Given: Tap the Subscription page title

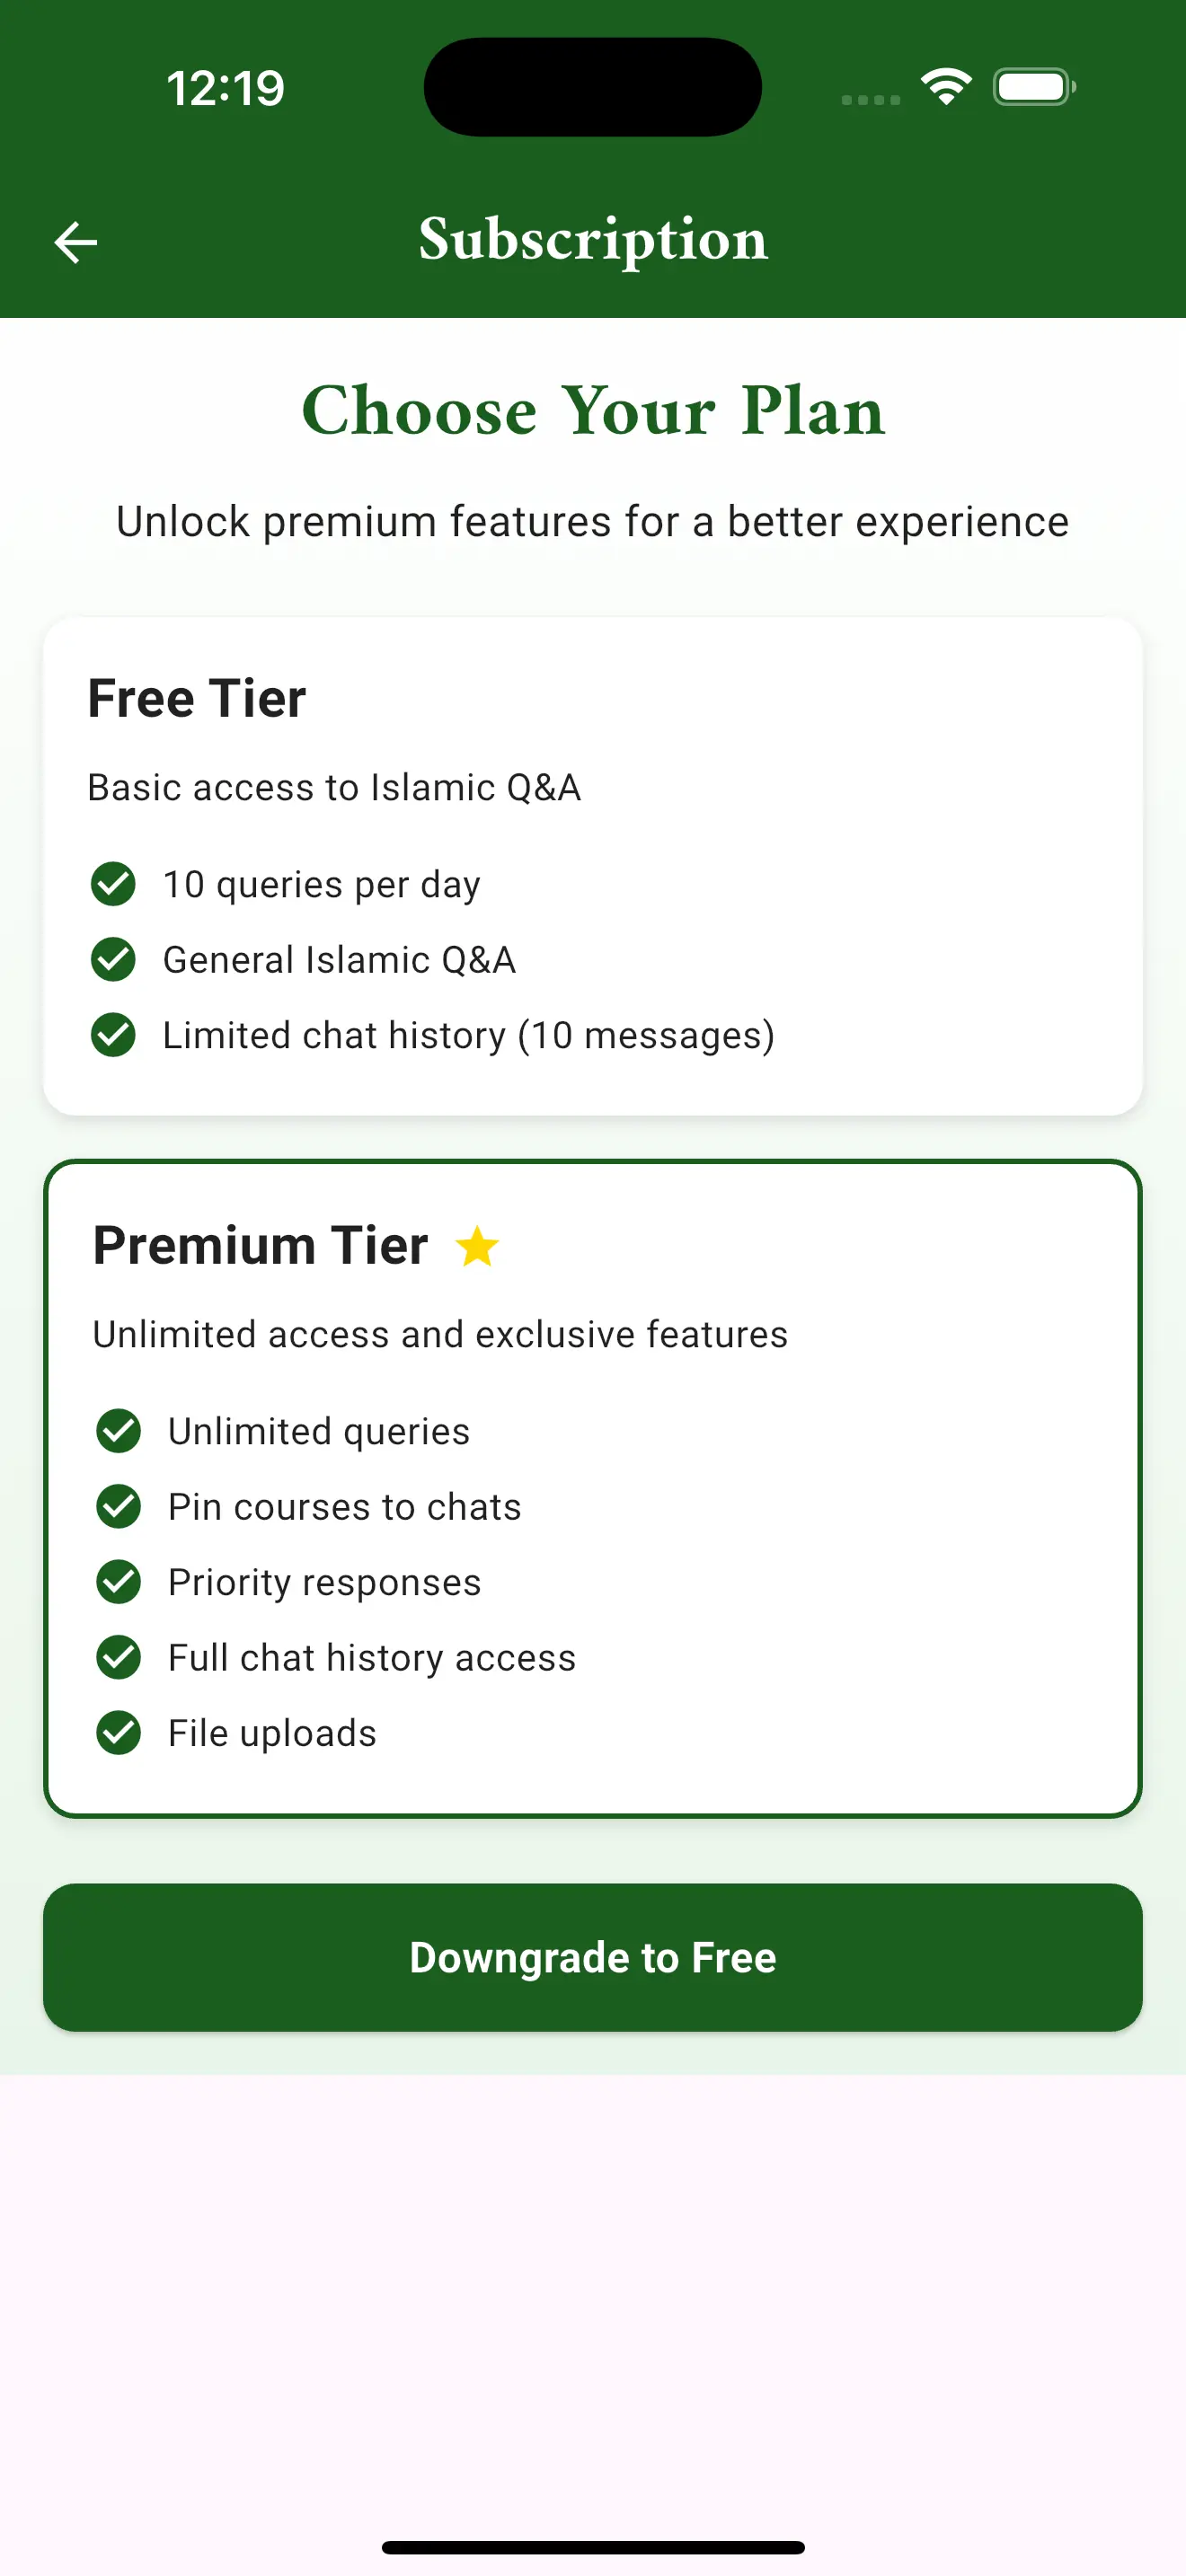Looking at the screenshot, I should pos(592,240).
